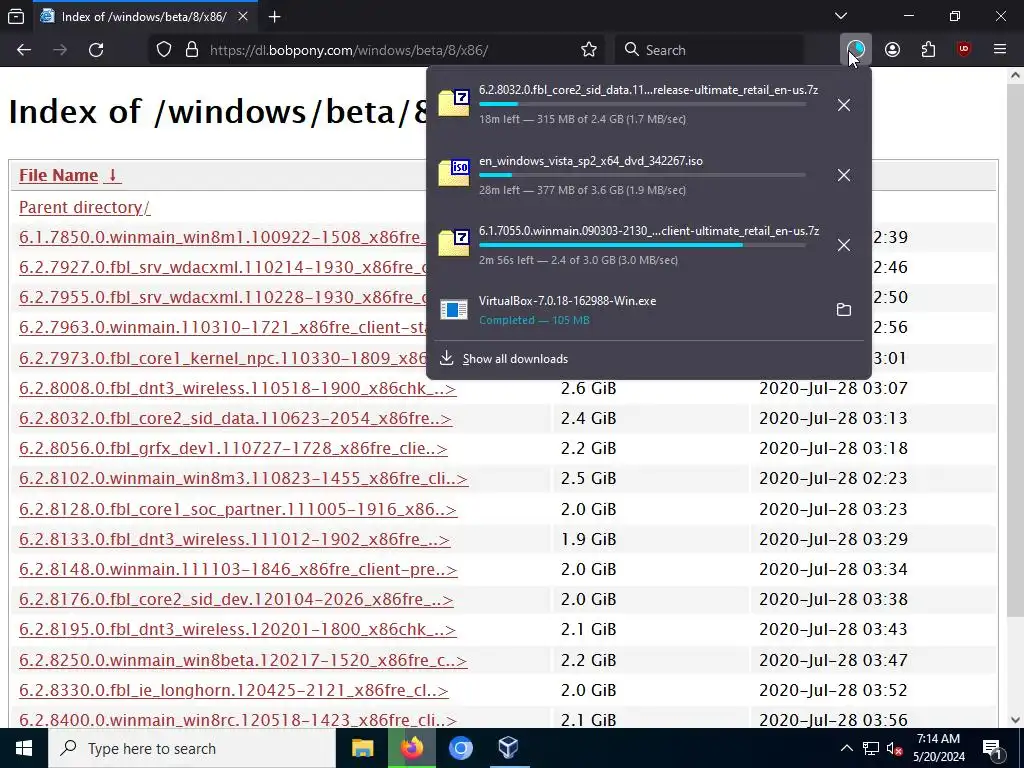Viewport: 1024px width, 768px height.
Task: Click the page vertical scrollbar
Action: pos(1016,353)
